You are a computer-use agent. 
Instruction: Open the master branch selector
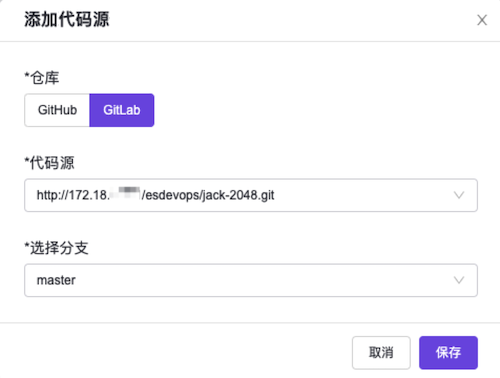251,280
